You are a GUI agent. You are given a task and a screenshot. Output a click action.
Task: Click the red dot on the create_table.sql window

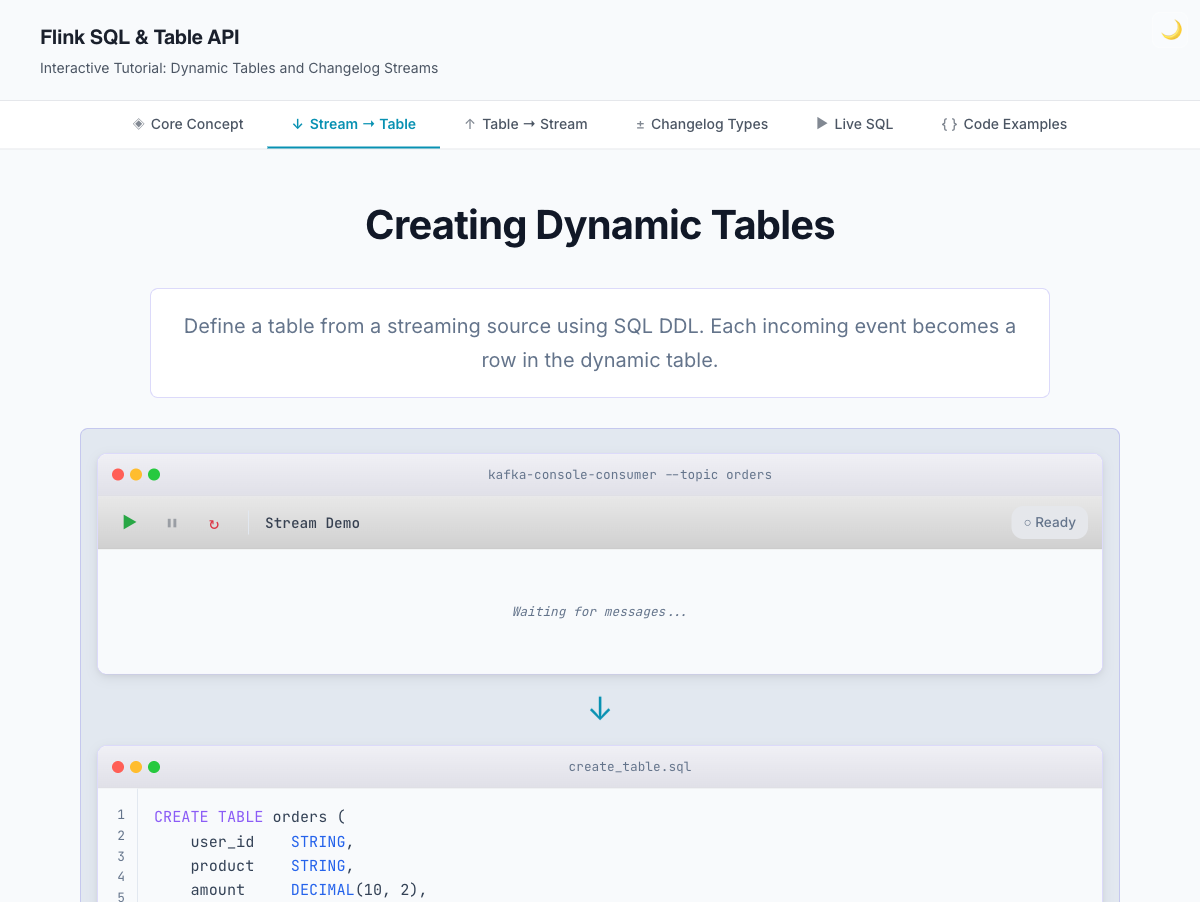point(118,767)
